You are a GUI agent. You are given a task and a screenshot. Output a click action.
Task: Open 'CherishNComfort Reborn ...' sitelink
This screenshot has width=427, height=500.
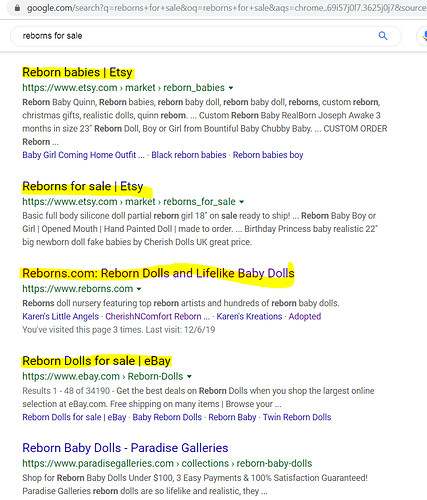tap(158, 316)
